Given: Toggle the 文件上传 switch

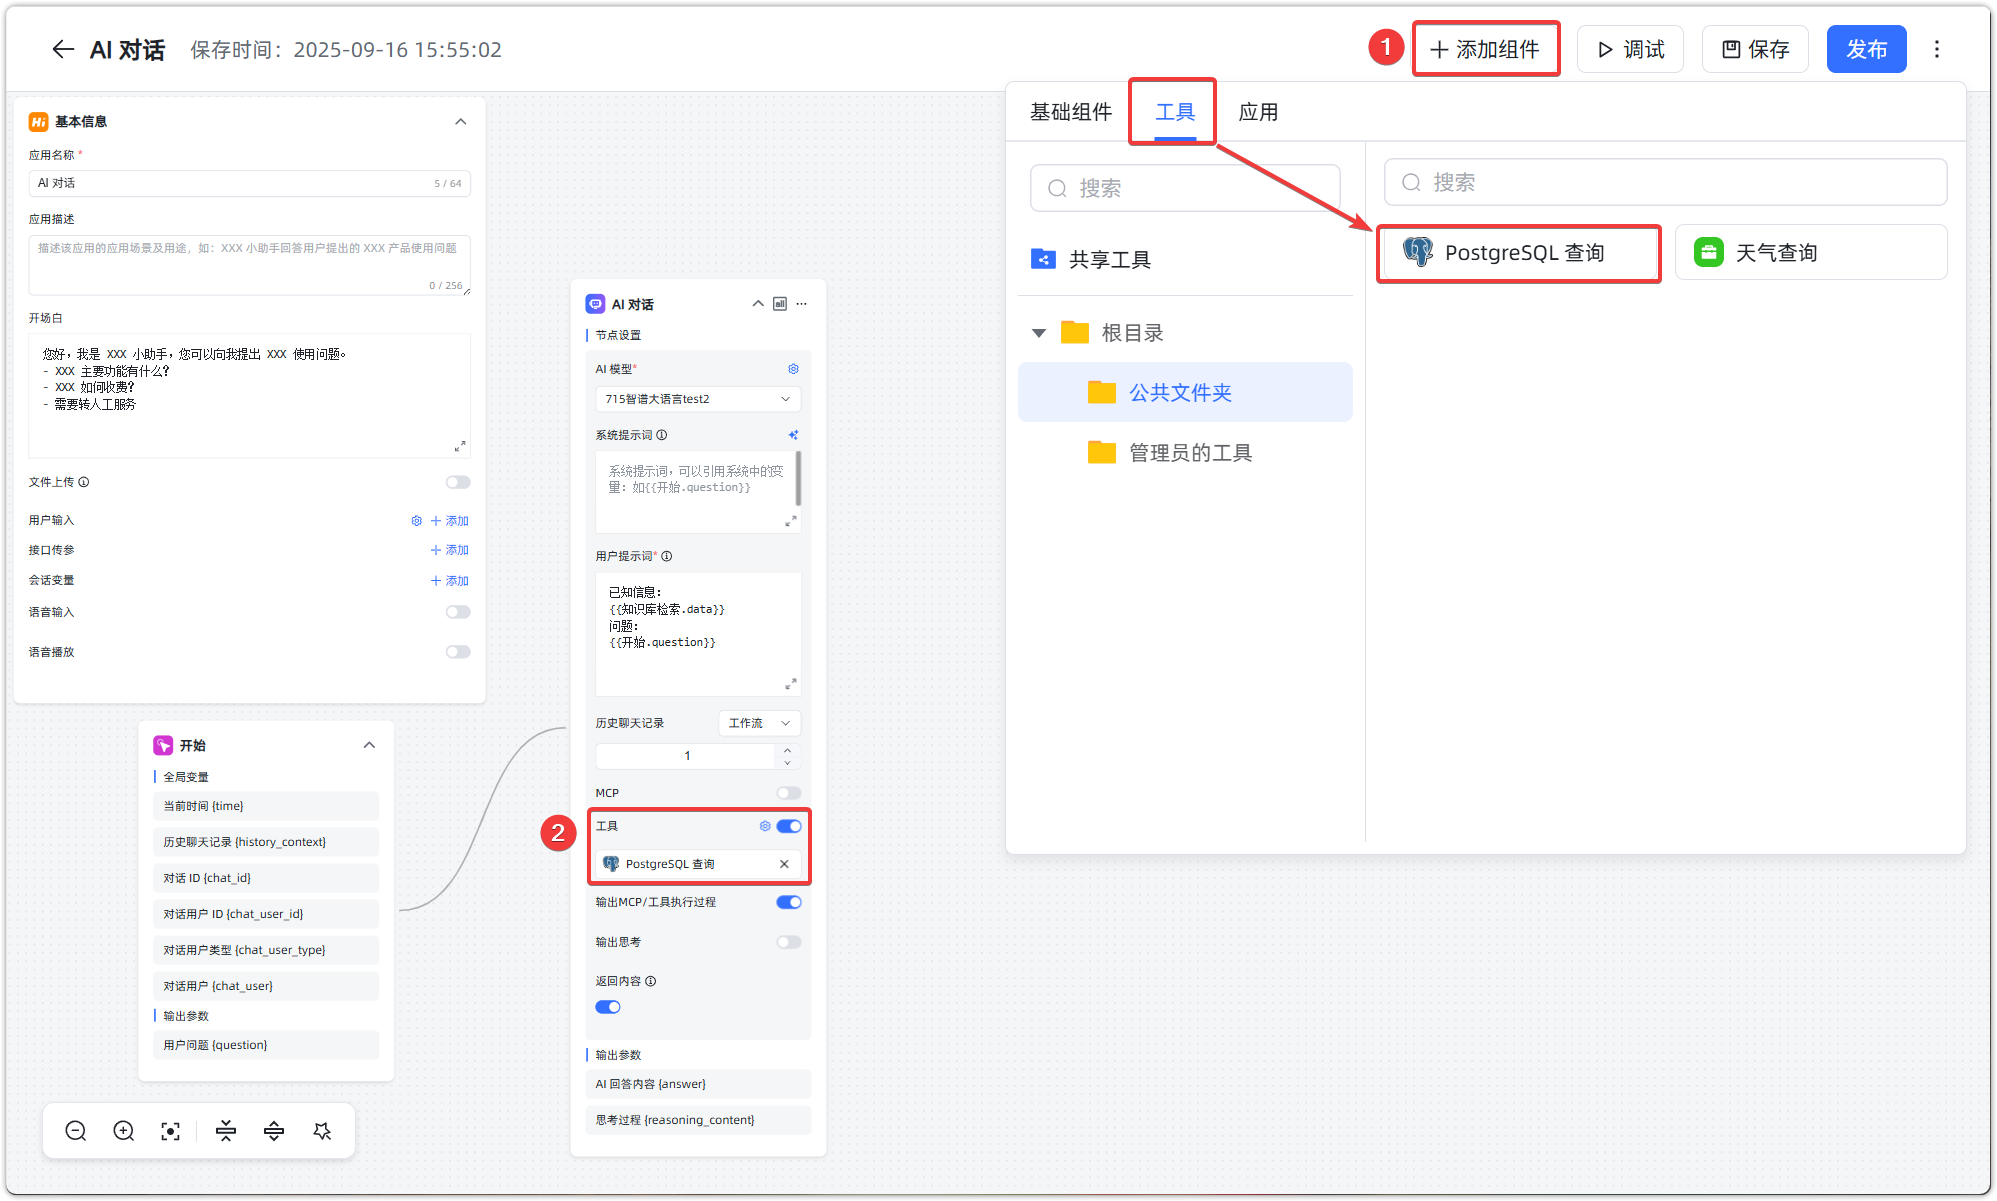Looking at the screenshot, I should [458, 482].
